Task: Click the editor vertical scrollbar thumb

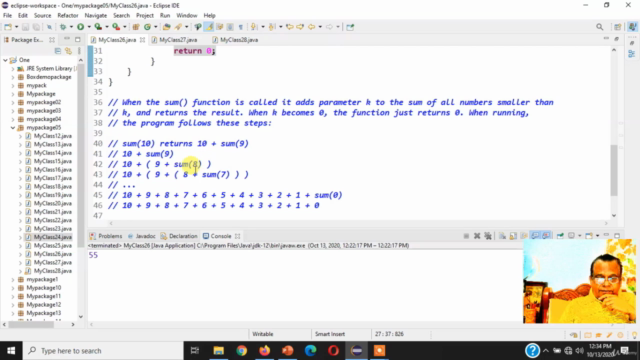Action: coord(614,170)
